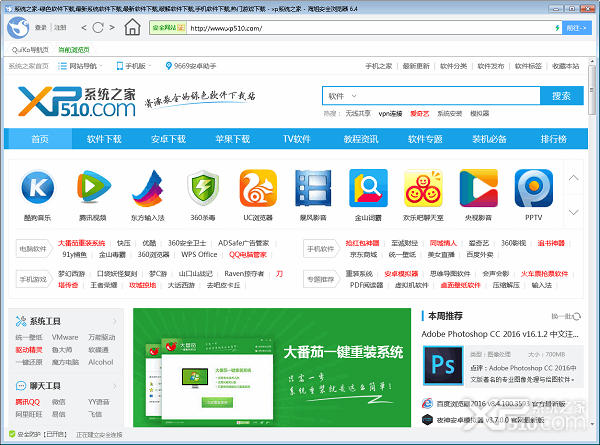
Task: Expand the 系统工具 section arrow
Action: coord(114,321)
